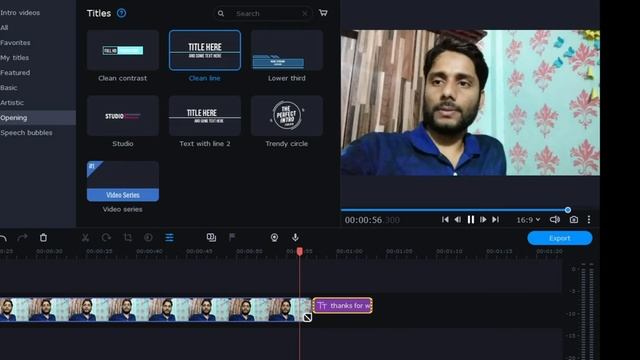Choose the Trendy circle title thumbnail

click(287, 116)
